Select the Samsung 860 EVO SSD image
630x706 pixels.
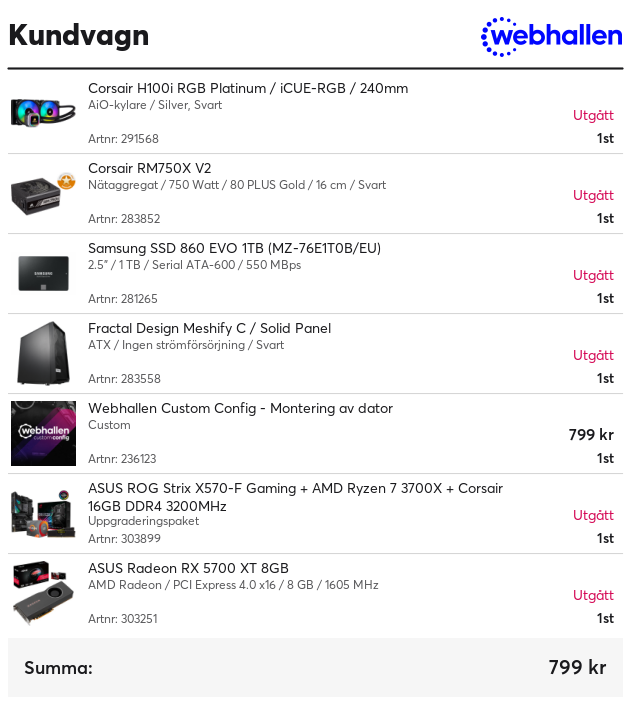pyautogui.click(x=43, y=273)
